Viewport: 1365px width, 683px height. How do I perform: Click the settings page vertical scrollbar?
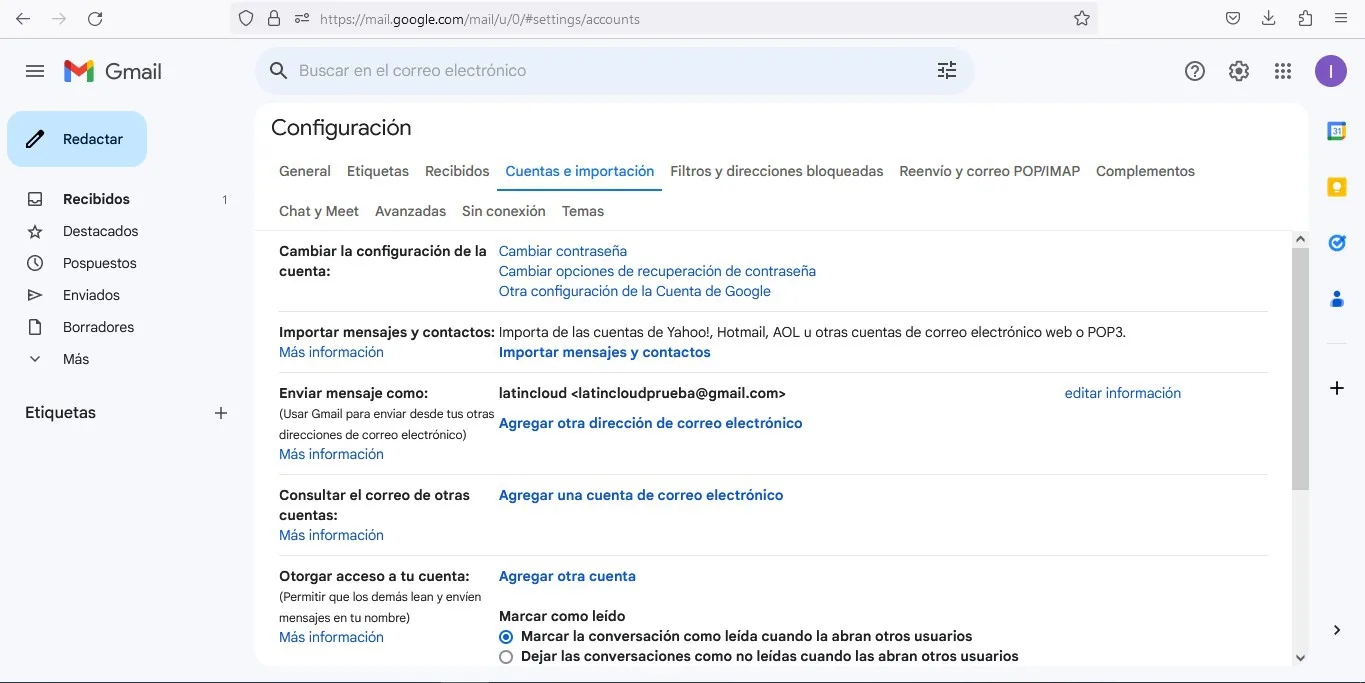pyautogui.click(x=1300, y=370)
